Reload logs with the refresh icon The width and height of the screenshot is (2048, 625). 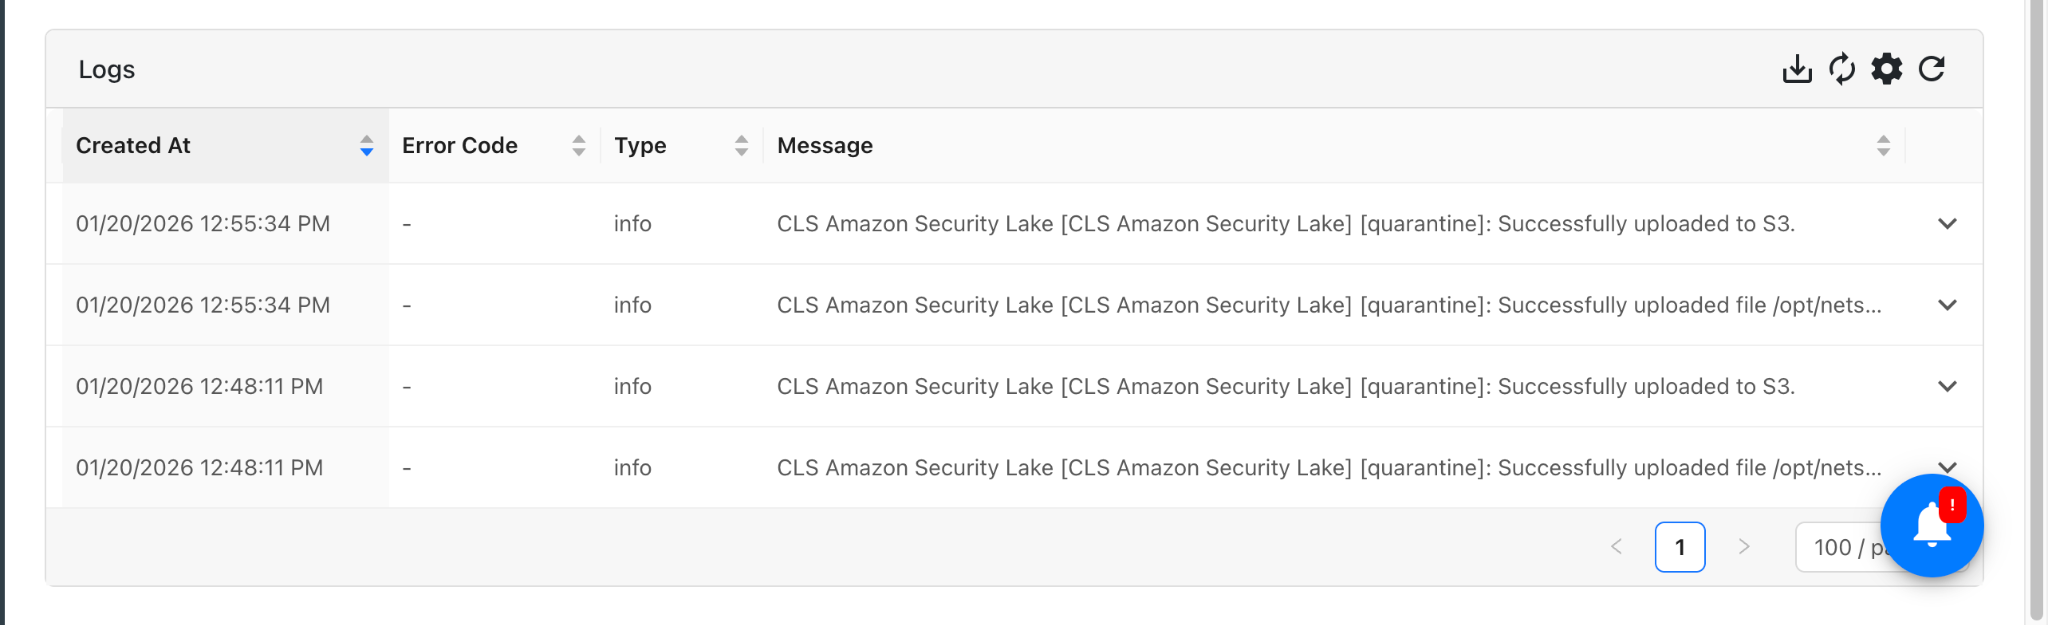pos(1932,69)
